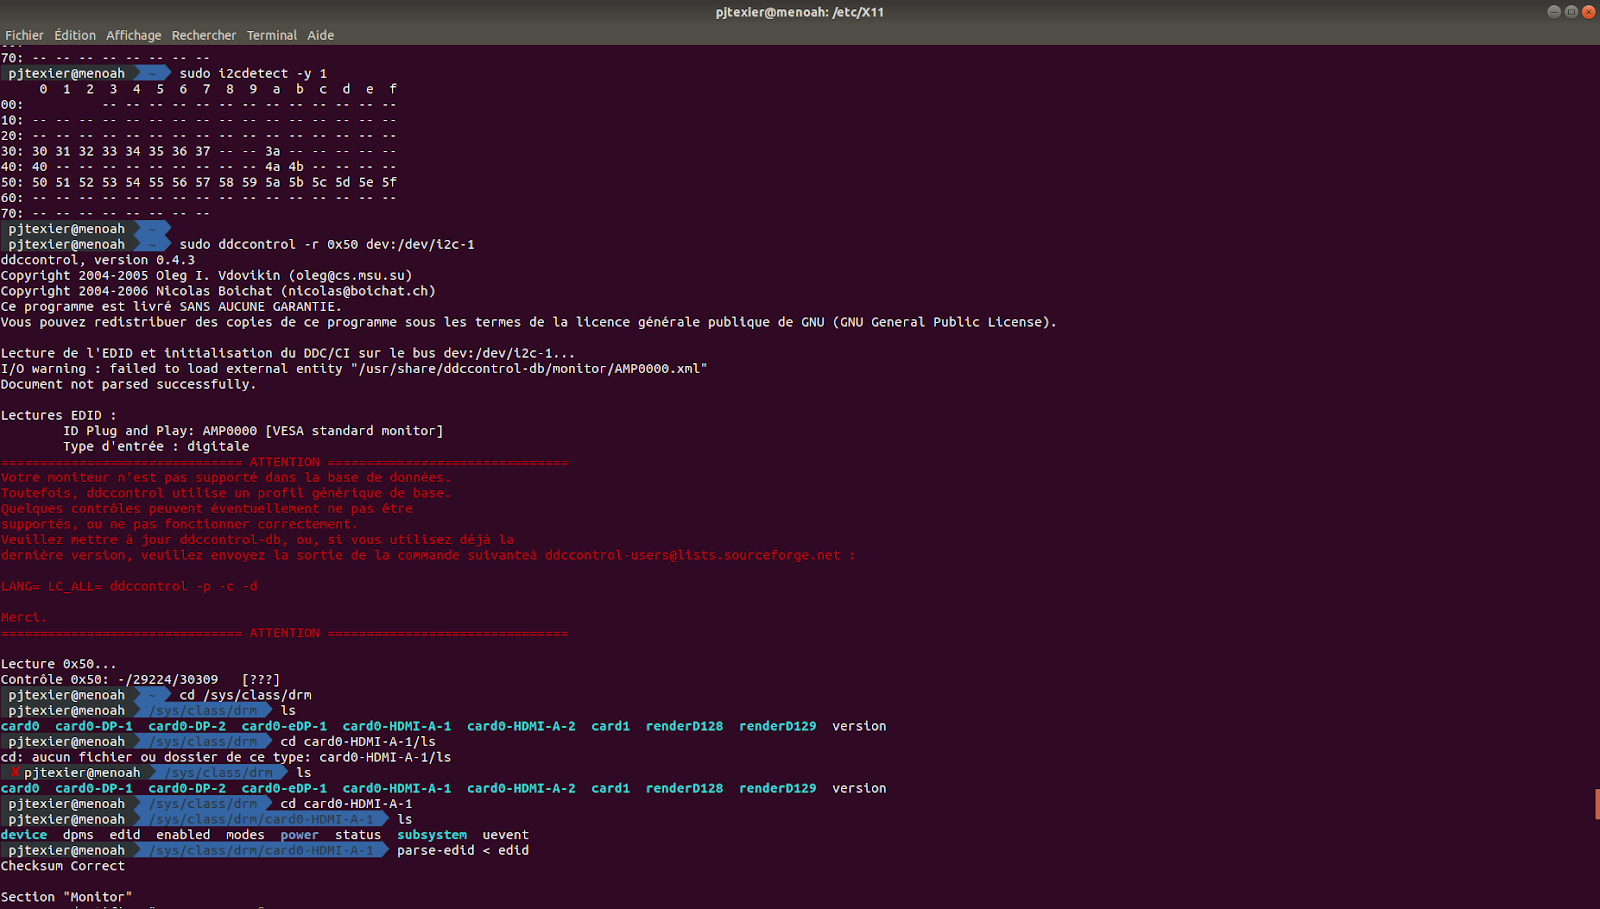Click the red error X in prompt
Screen dimensions: 1600x909
(14, 773)
